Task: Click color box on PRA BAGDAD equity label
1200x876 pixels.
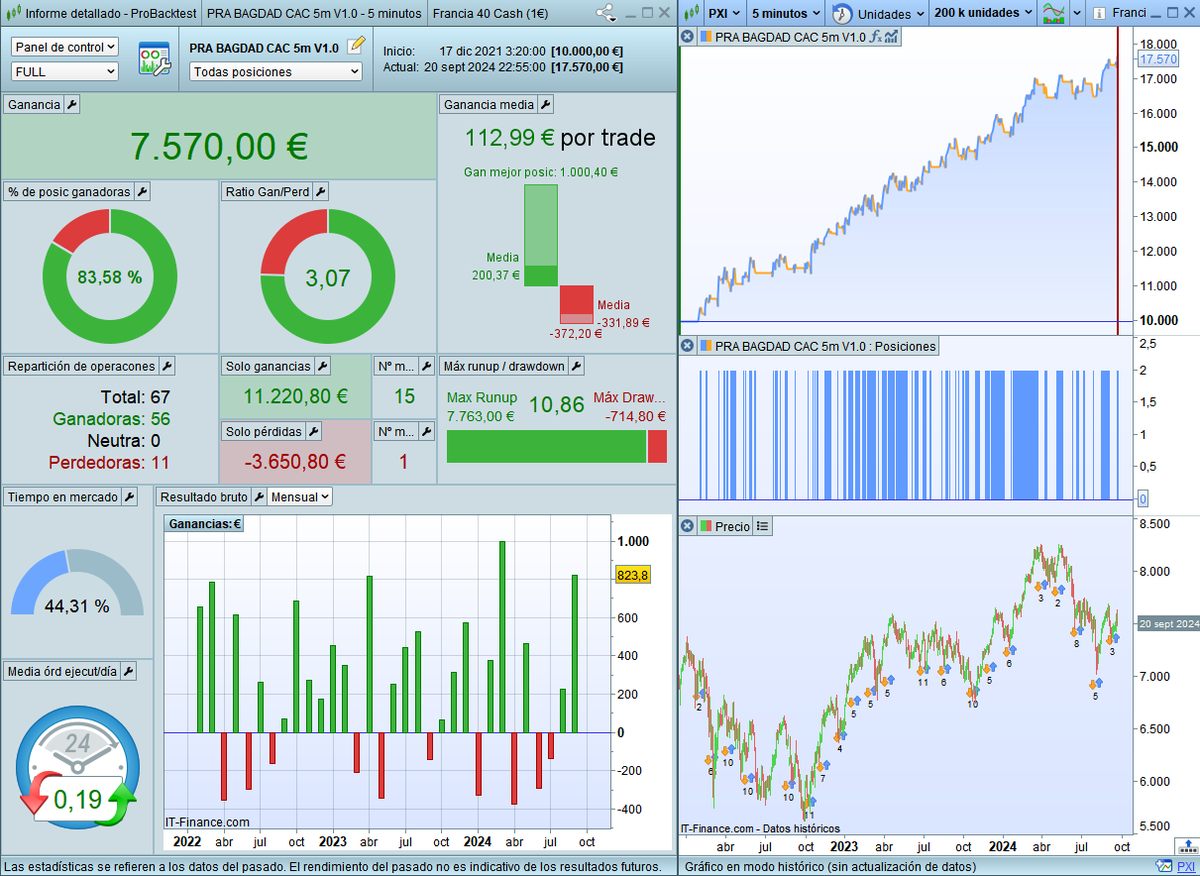Action: tap(705, 37)
